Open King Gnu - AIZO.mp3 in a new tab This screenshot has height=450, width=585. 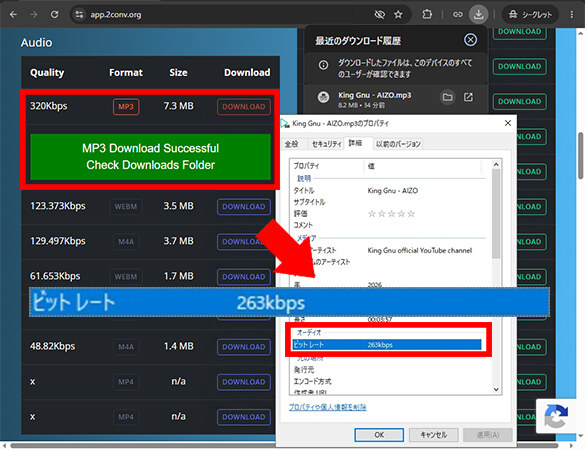click(468, 97)
